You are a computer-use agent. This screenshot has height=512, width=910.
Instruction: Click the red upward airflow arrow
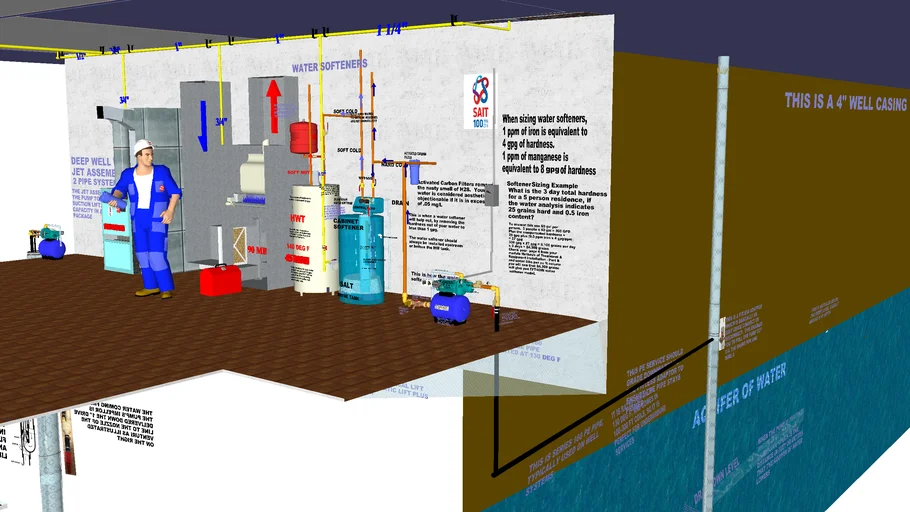coord(273,106)
